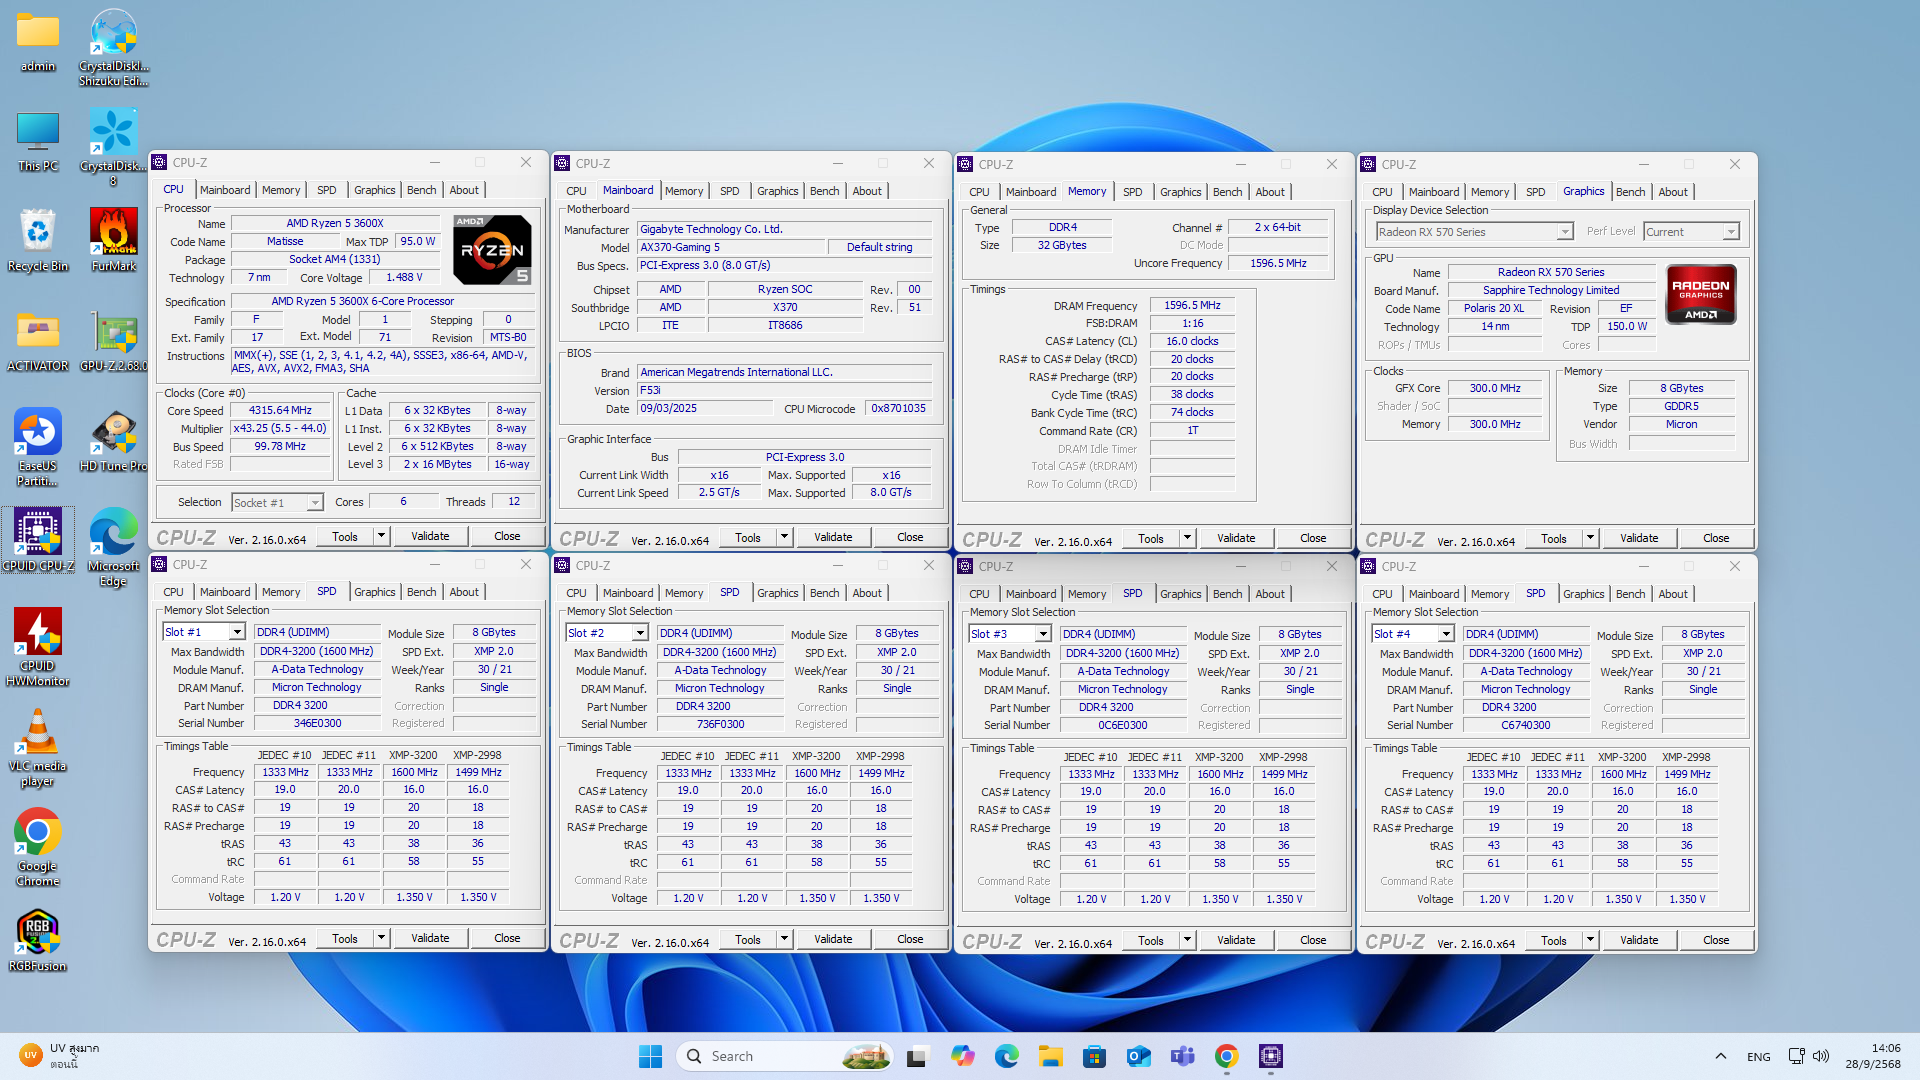Launch VLC media player shortcut
The width and height of the screenshot is (1920, 1080).
click(x=38, y=747)
